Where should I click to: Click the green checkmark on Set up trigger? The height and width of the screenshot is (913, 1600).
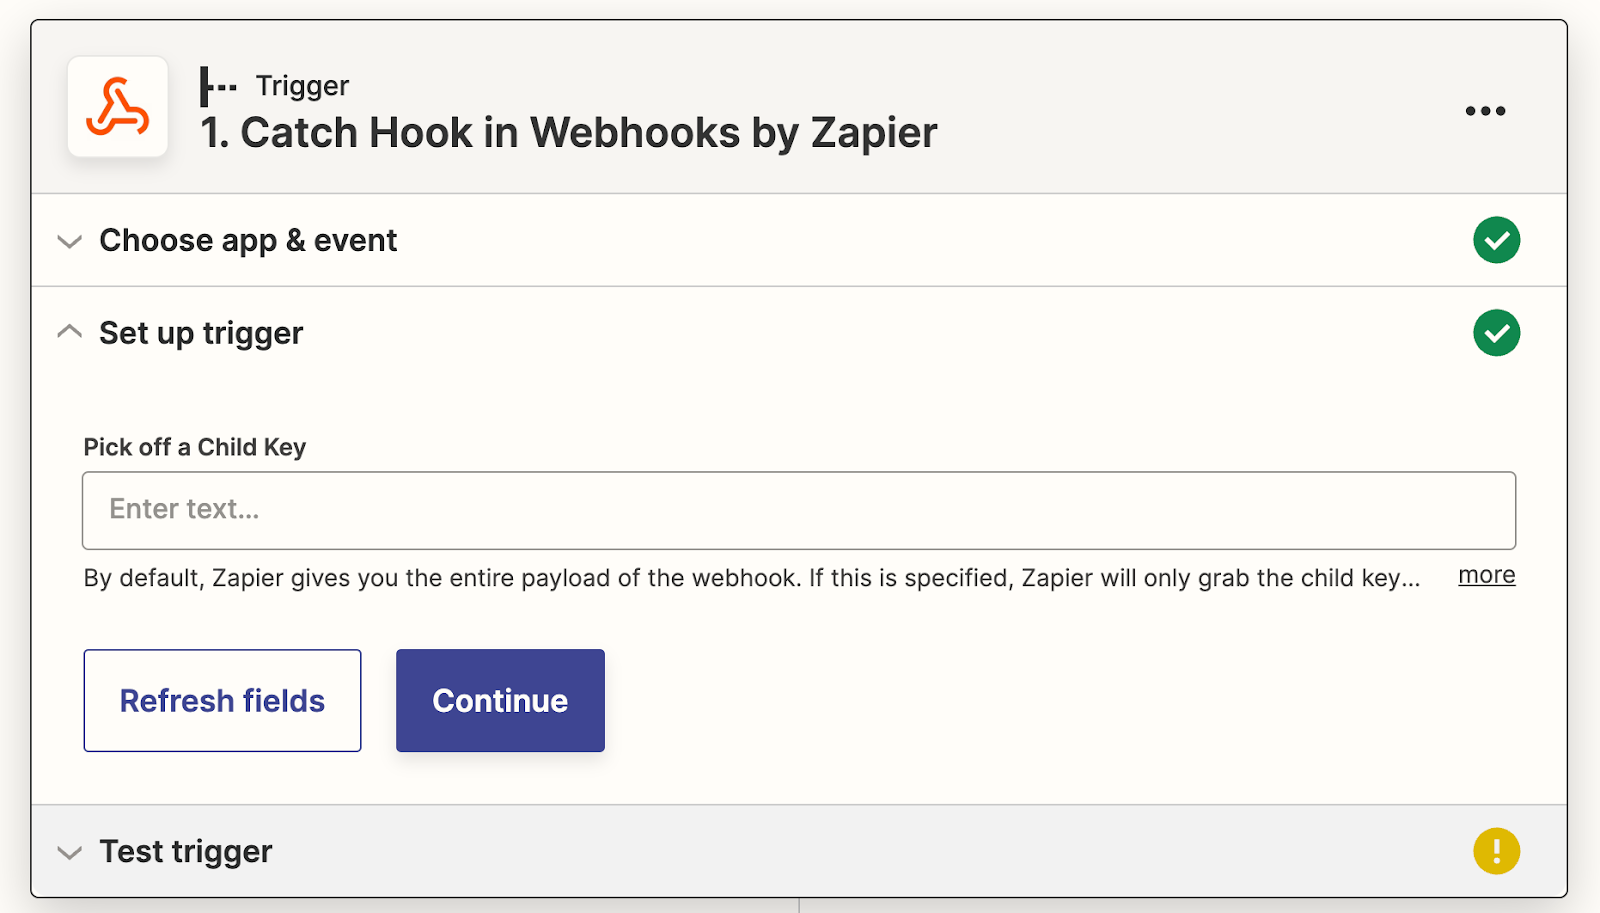tap(1496, 333)
